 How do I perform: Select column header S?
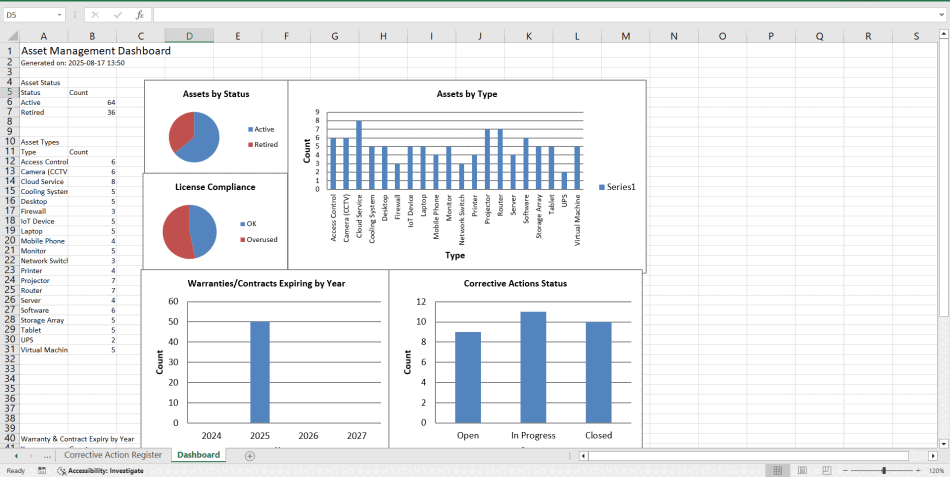(x=915, y=36)
